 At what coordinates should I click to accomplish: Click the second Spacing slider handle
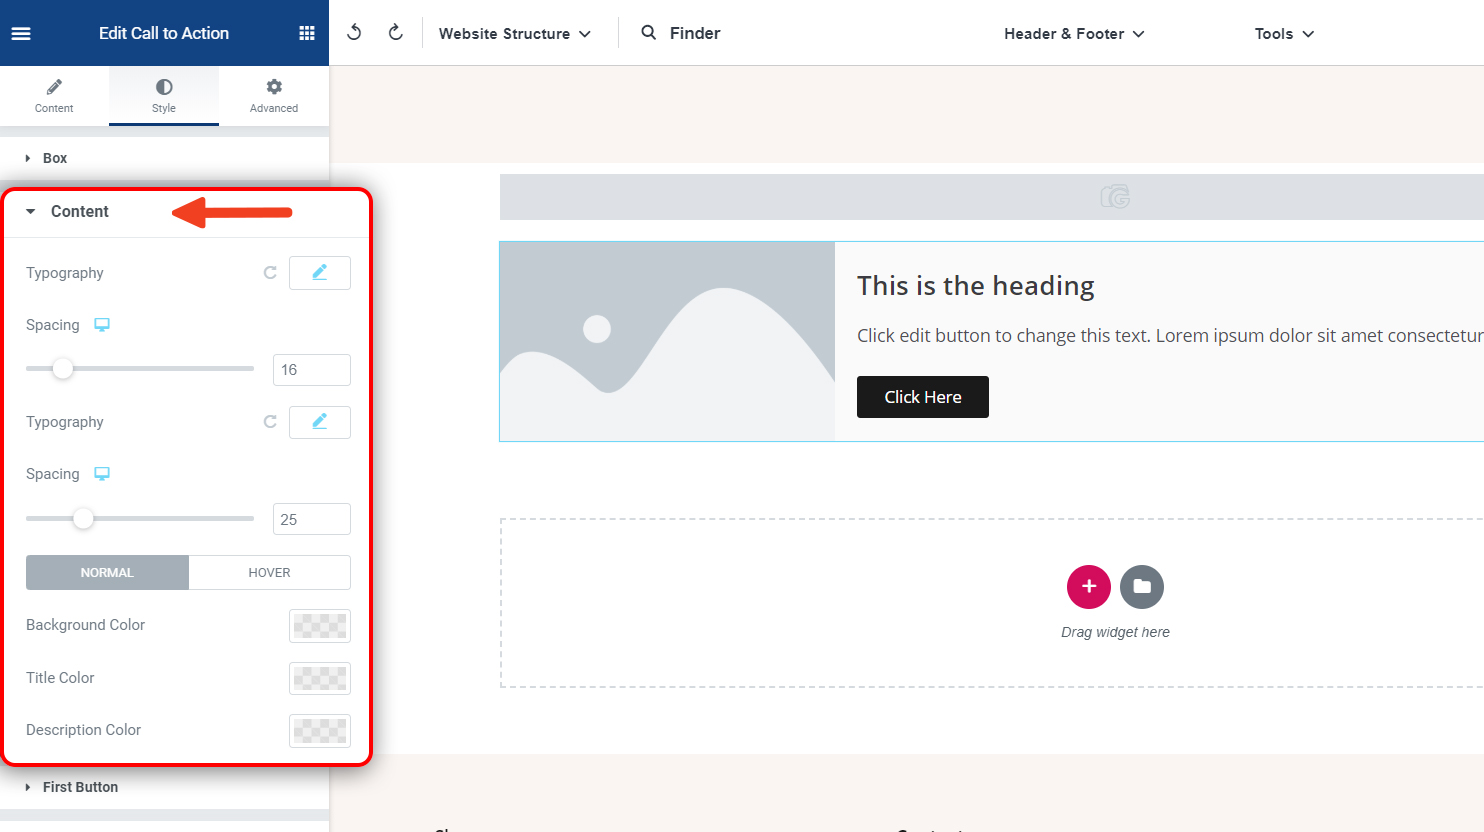pos(83,518)
